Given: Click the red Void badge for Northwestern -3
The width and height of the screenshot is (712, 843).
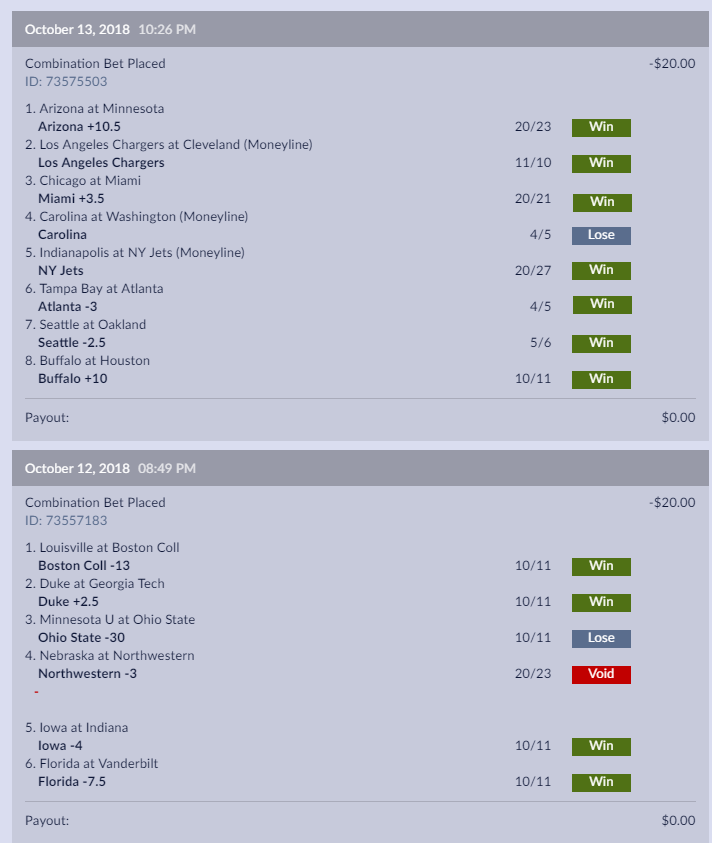Looking at the screenshot, I should tap(601, 674).
